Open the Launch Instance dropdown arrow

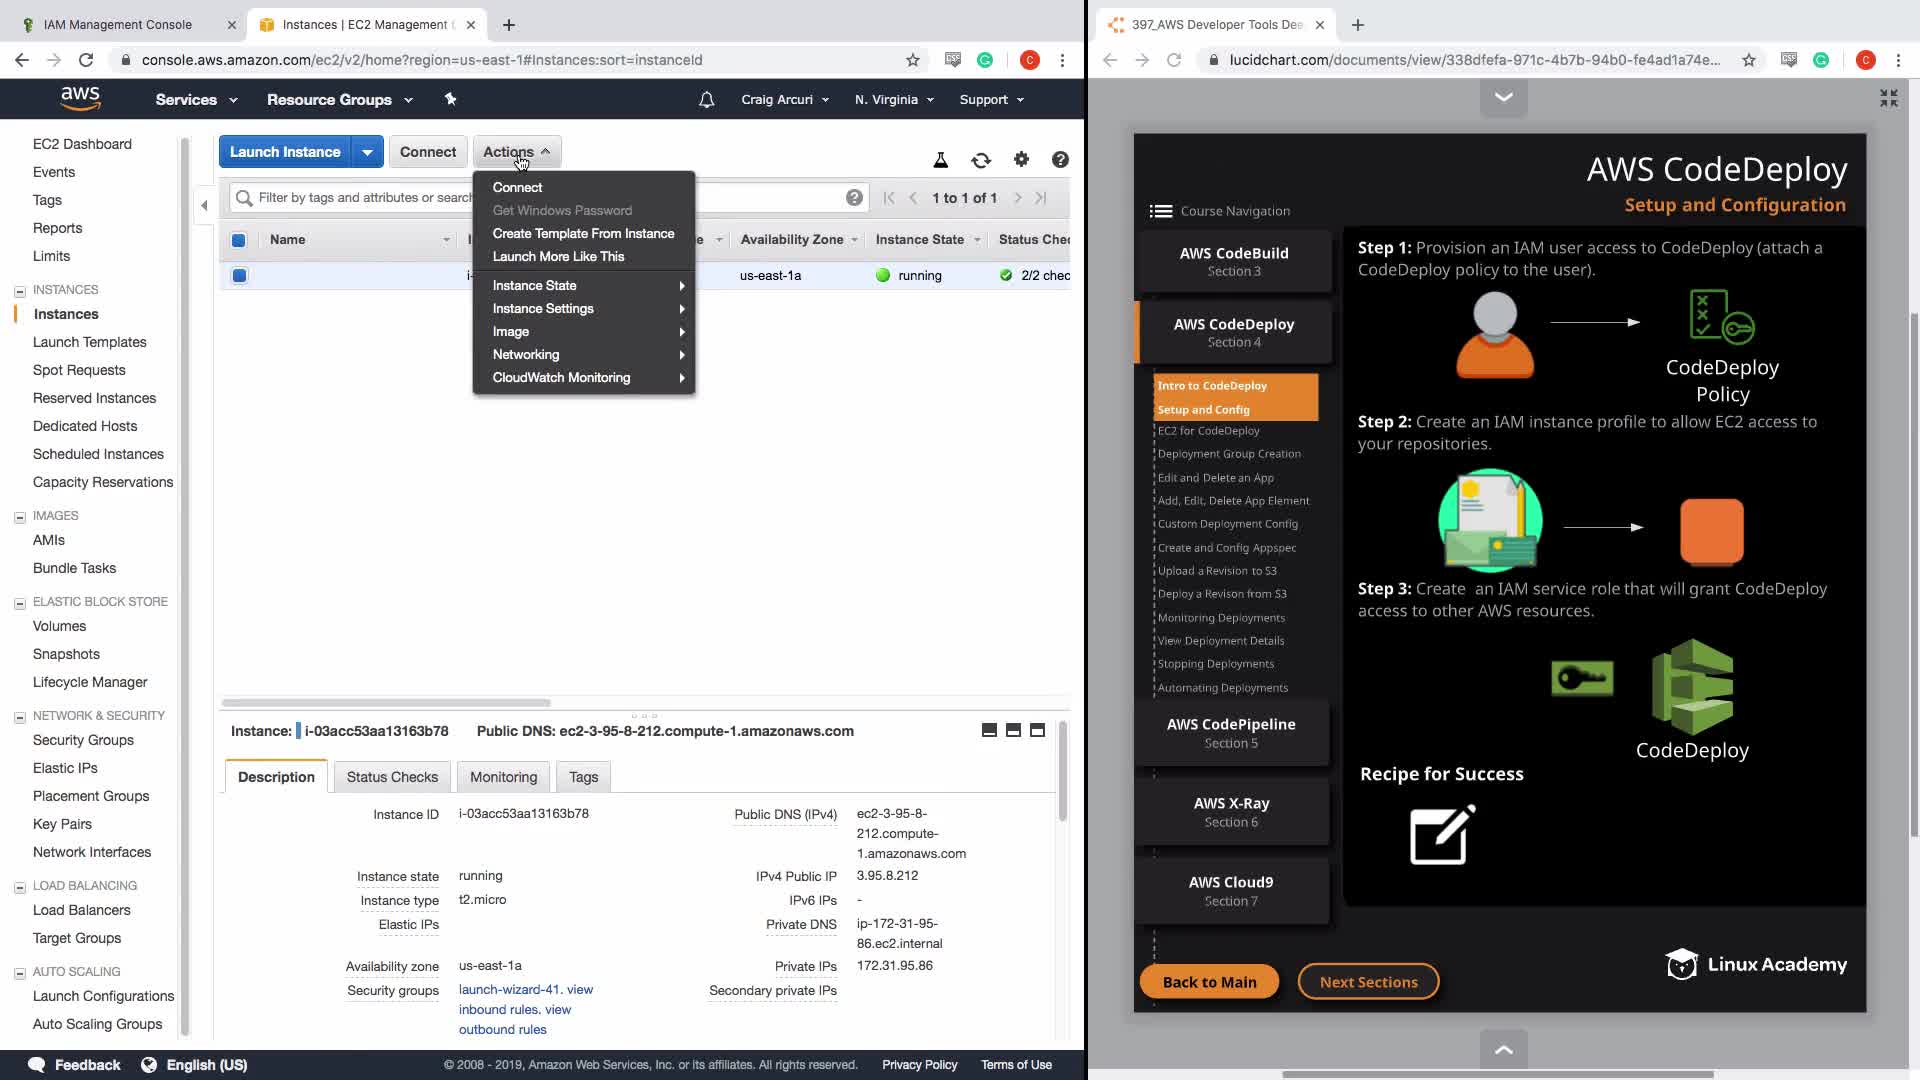[367, 152]
